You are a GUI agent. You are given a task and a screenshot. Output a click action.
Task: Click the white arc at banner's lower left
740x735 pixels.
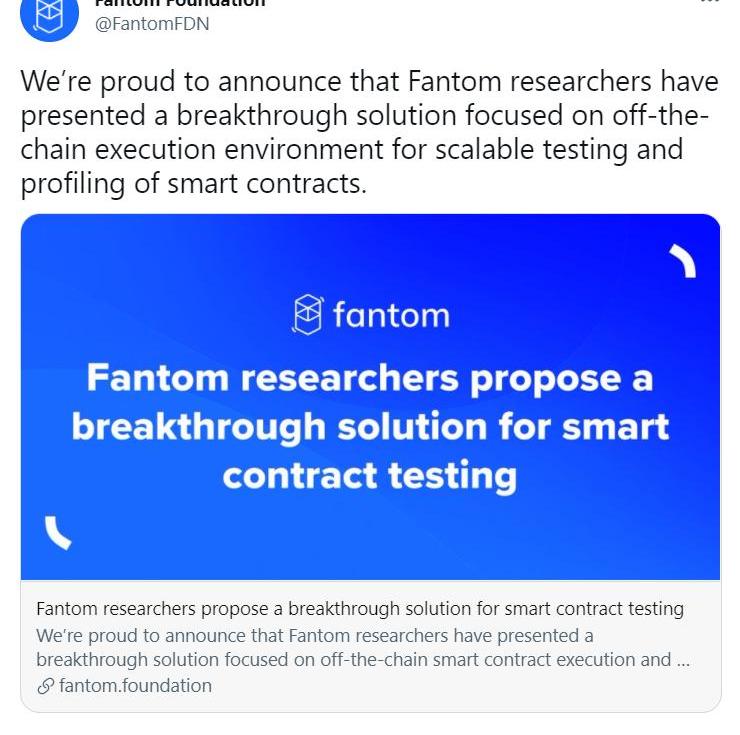(x=58, y=533)
